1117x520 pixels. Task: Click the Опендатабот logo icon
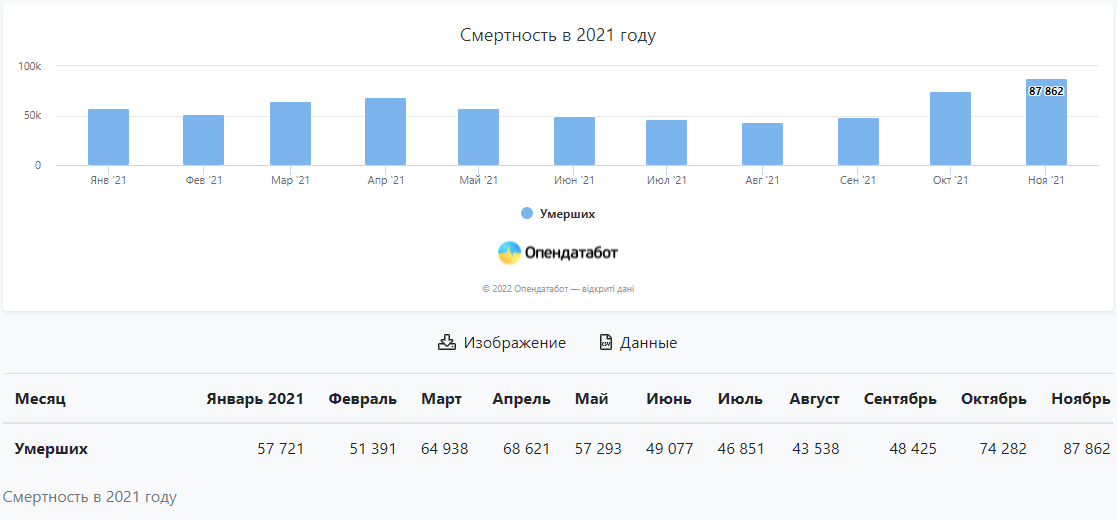point(510,253)
